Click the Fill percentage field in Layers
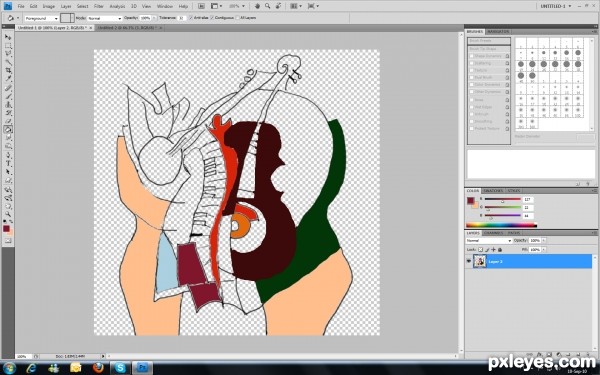The image size is (600, 375). (x=534, y=249)
